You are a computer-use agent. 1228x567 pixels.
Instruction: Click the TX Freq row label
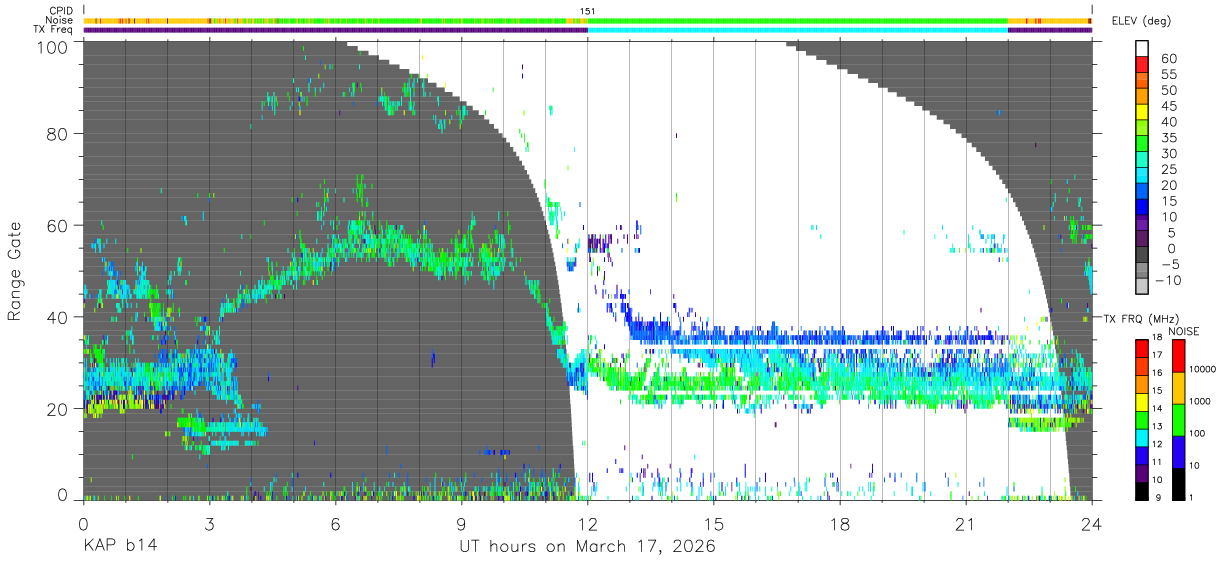(x=53, y=29)
